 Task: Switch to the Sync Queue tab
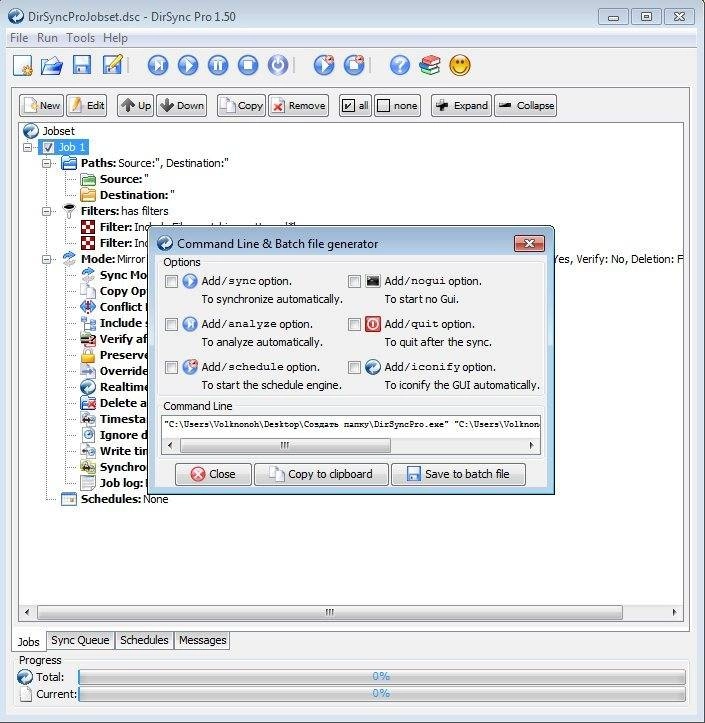click(80, 640)
